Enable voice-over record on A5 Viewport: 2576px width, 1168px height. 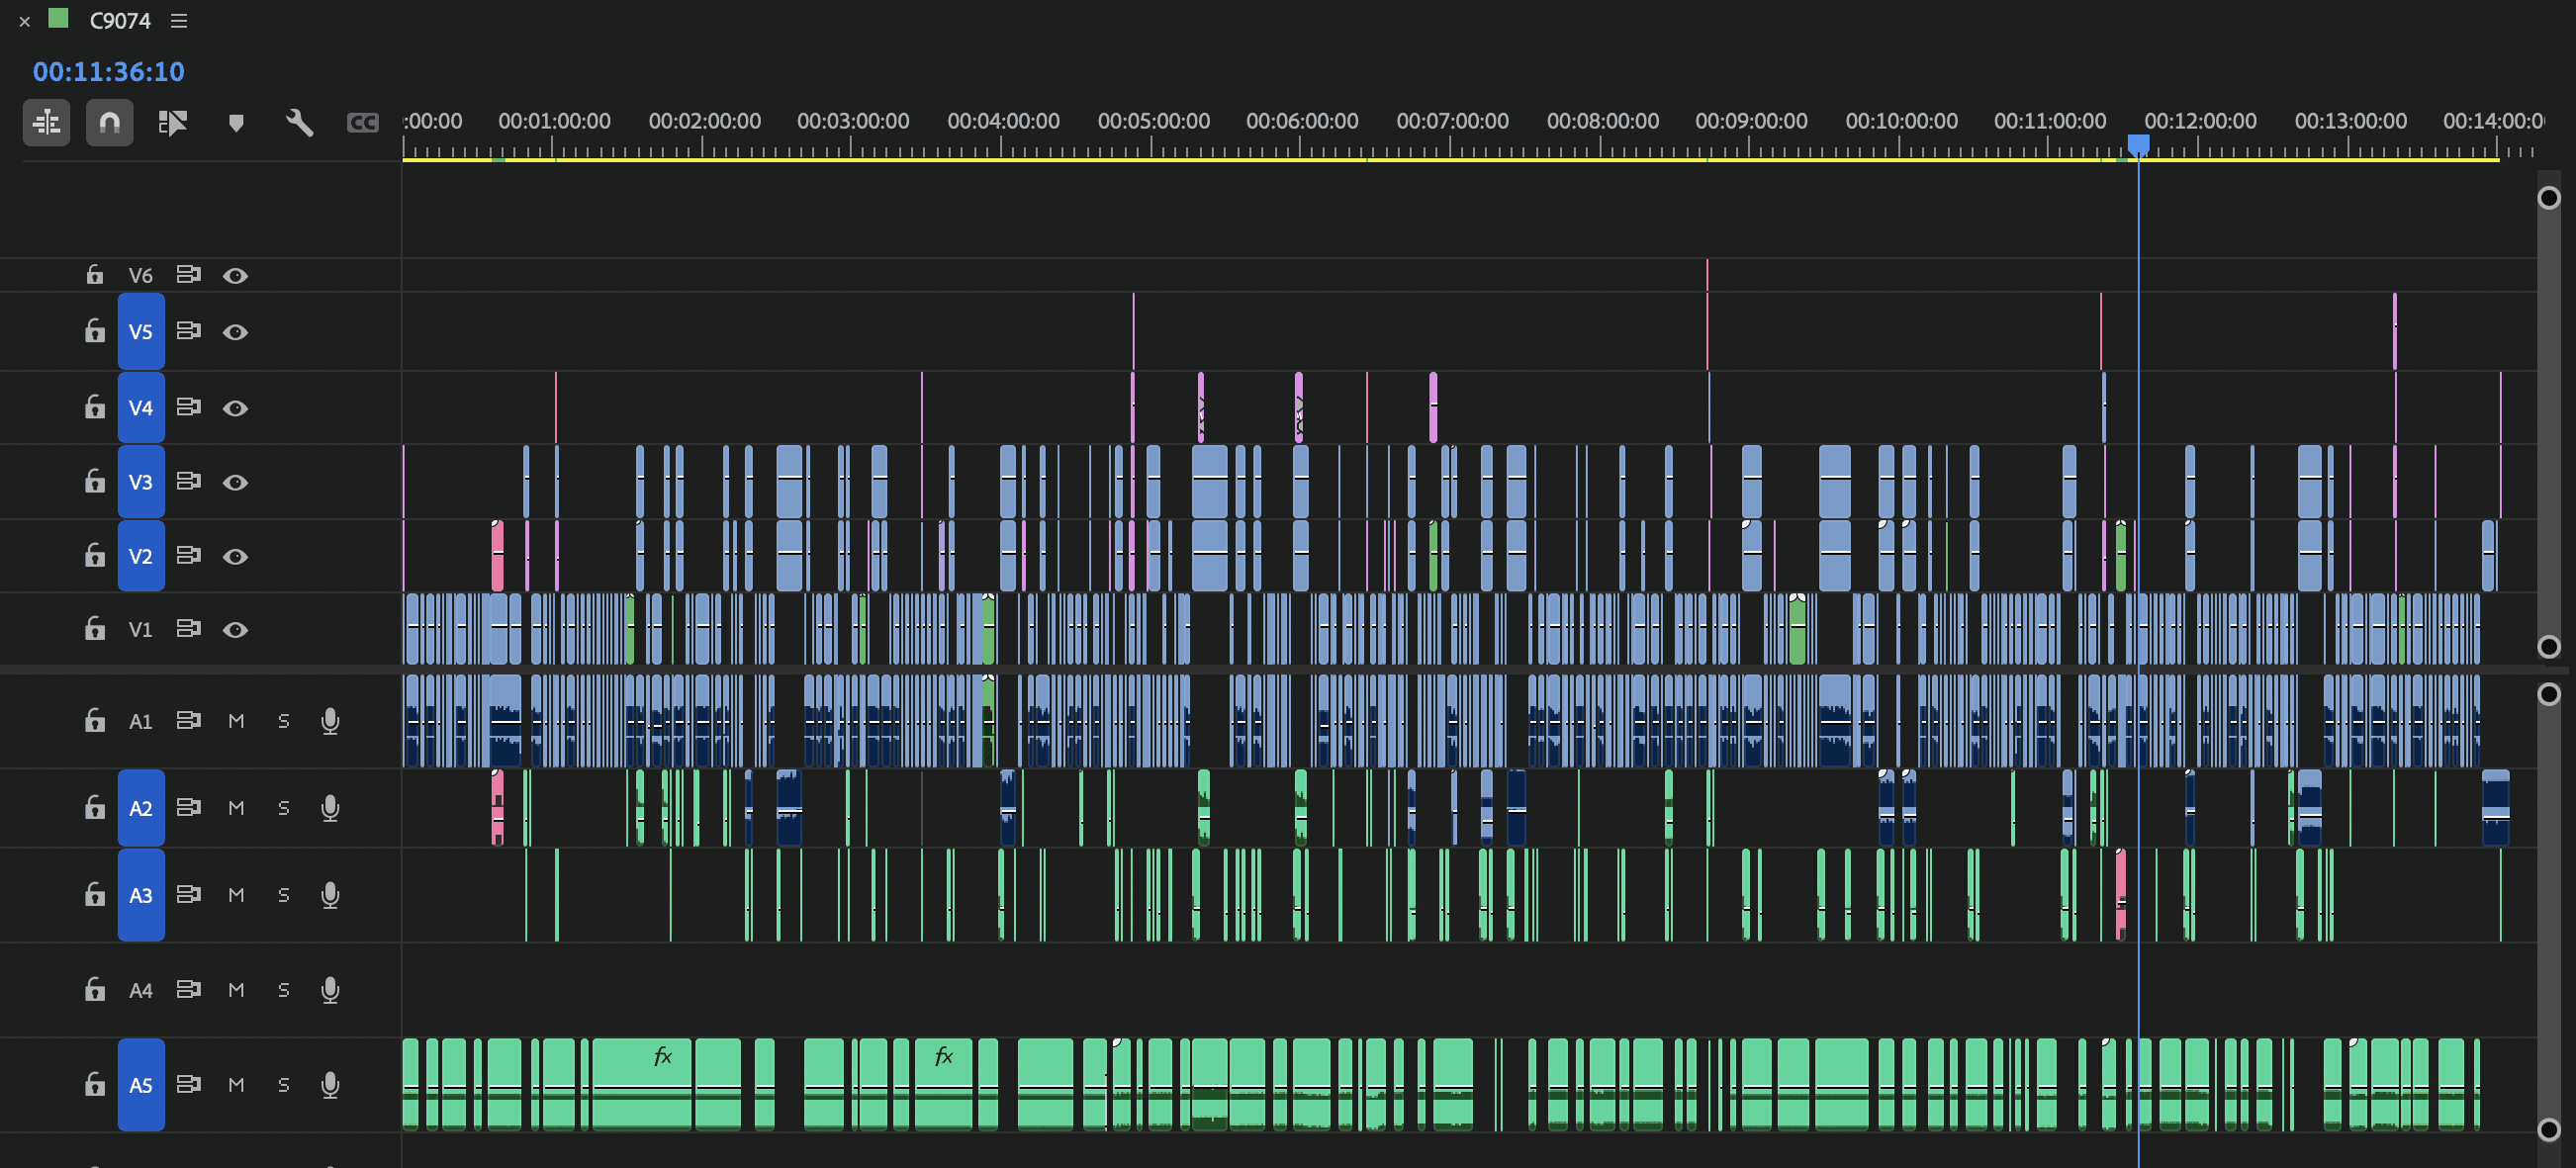pos(330,1085)
